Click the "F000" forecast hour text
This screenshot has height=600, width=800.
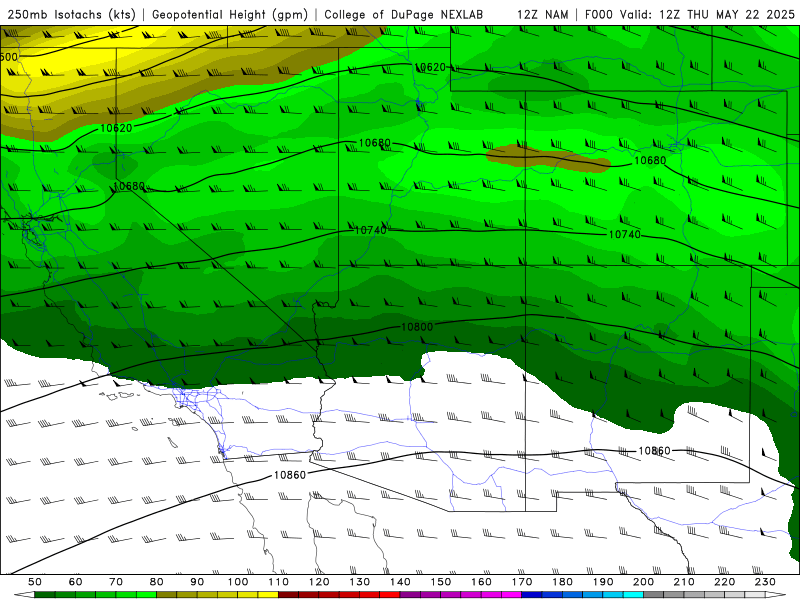tap(600, 14)
